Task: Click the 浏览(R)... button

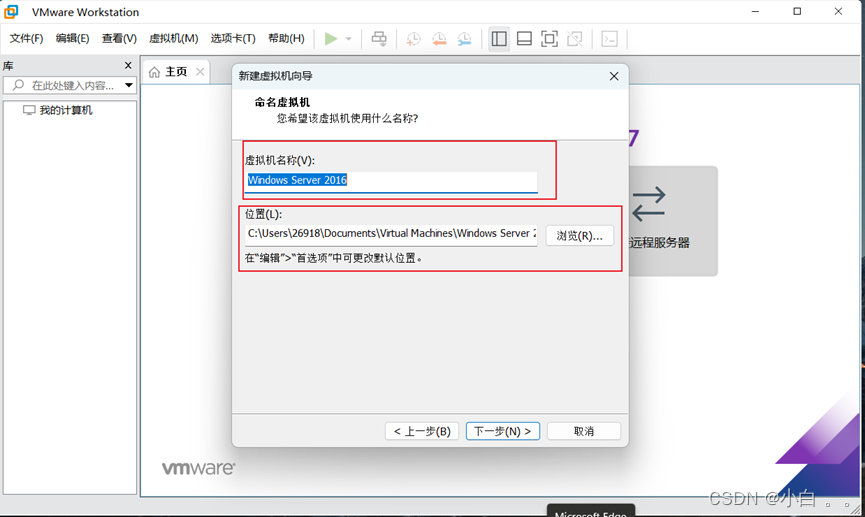Action: (579, 236)
